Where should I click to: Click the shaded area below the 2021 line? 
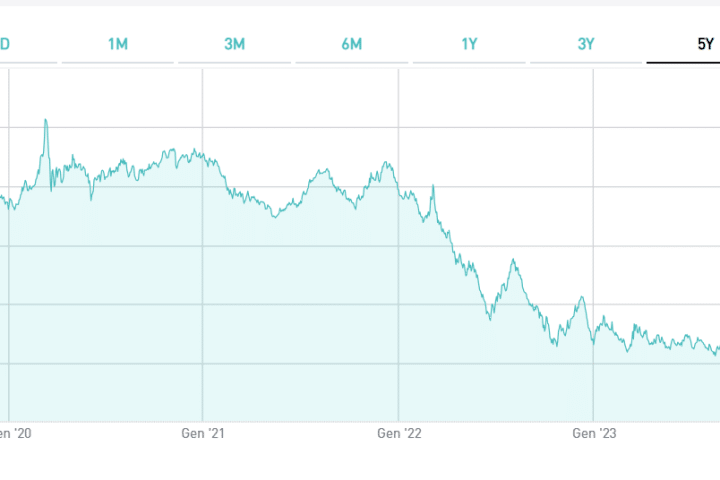point(300,320)
